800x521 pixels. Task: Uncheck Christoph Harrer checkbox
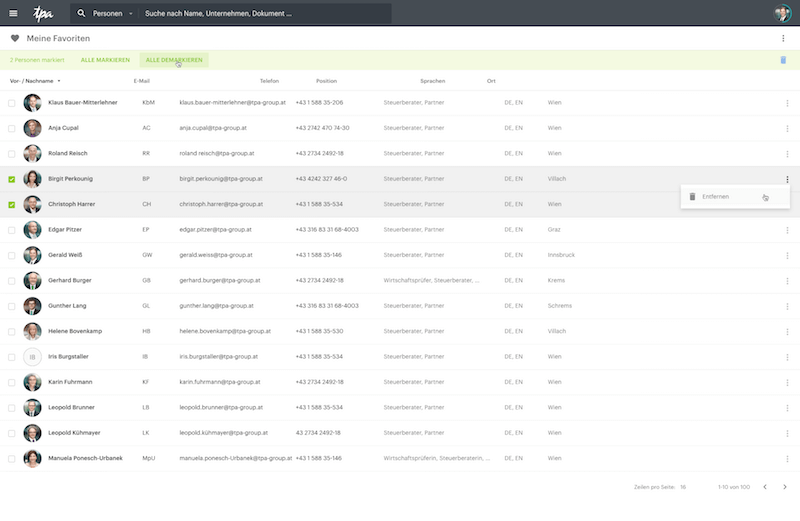(x=12, y=205)
